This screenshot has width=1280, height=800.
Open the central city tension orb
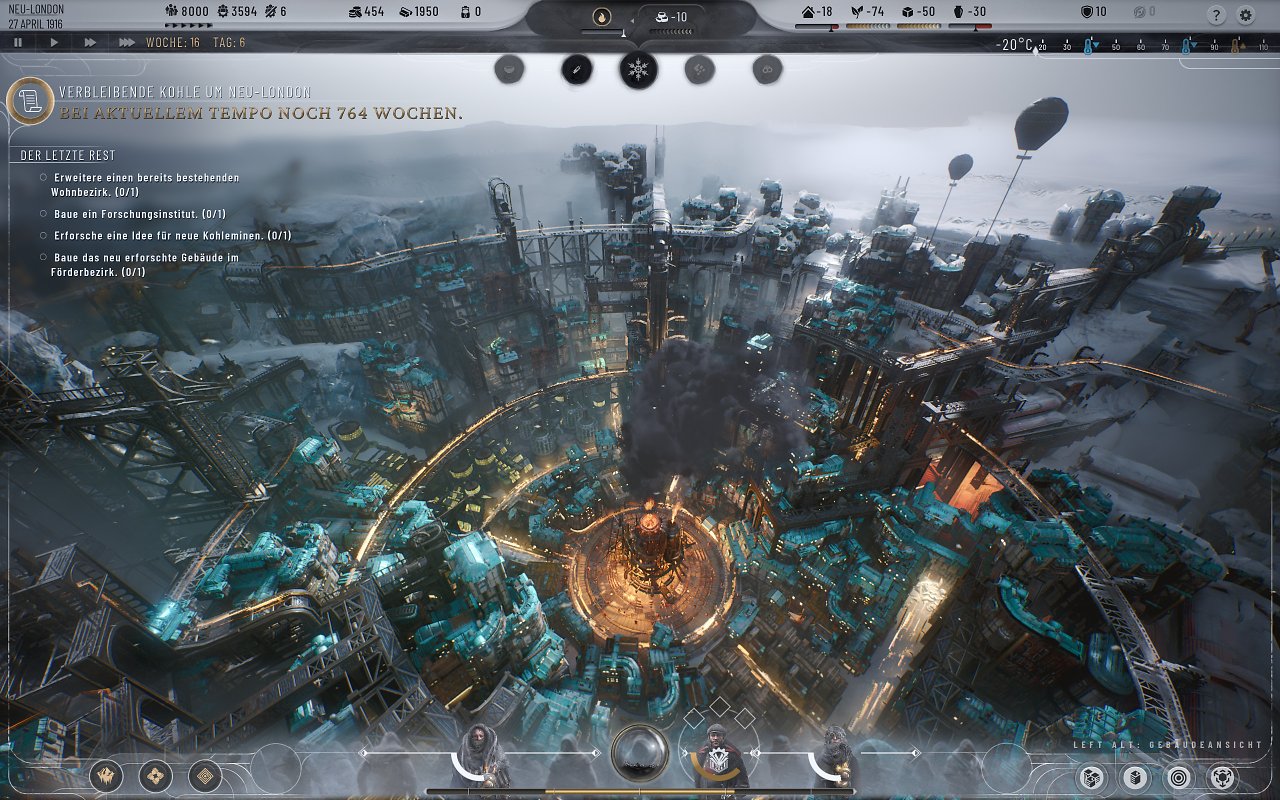coord(638,752)
